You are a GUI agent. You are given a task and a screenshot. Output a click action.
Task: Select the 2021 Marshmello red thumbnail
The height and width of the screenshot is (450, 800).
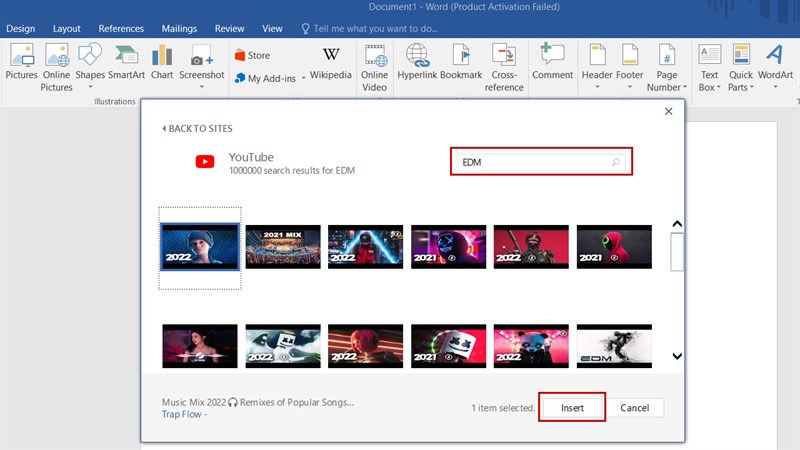448,346
